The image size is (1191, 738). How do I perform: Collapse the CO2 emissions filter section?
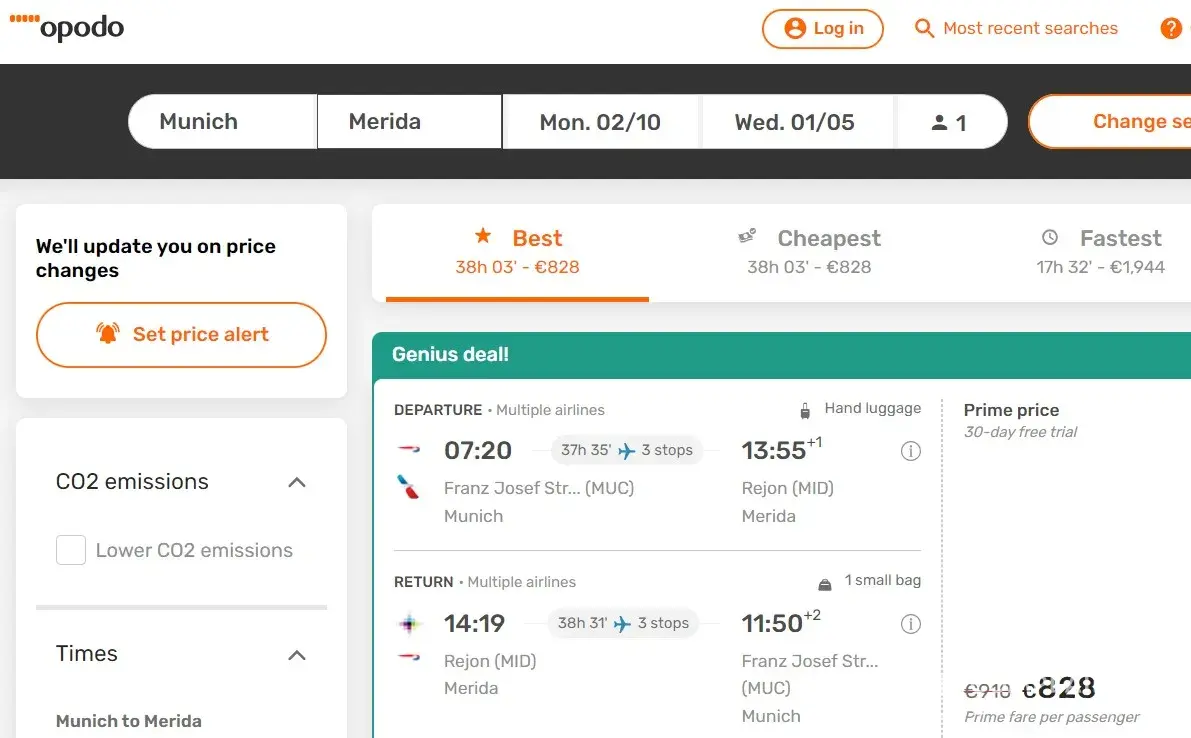(296, 482)
